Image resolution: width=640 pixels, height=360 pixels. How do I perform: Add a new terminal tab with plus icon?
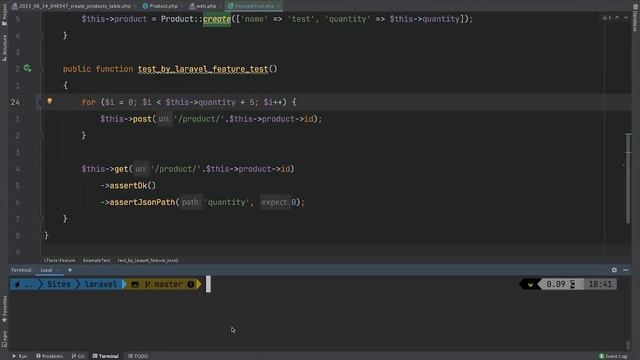pos(70,270)
